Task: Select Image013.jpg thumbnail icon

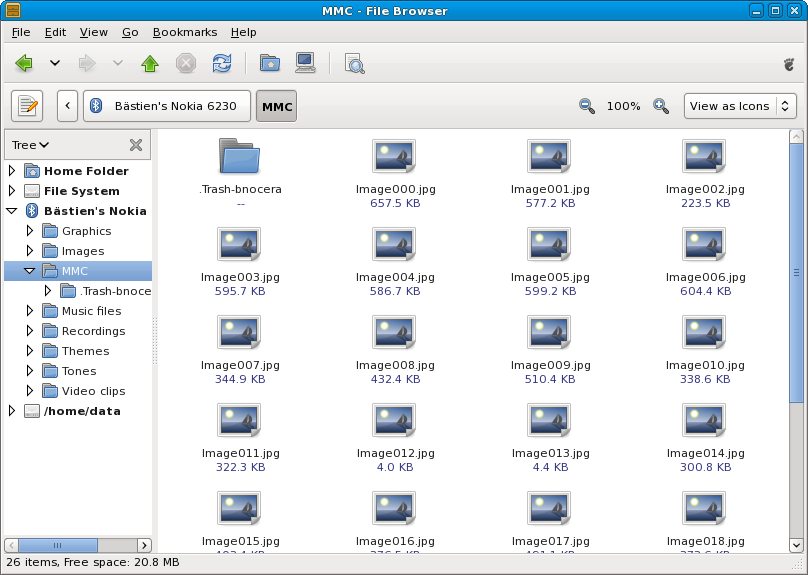Action: coord(549,420)
